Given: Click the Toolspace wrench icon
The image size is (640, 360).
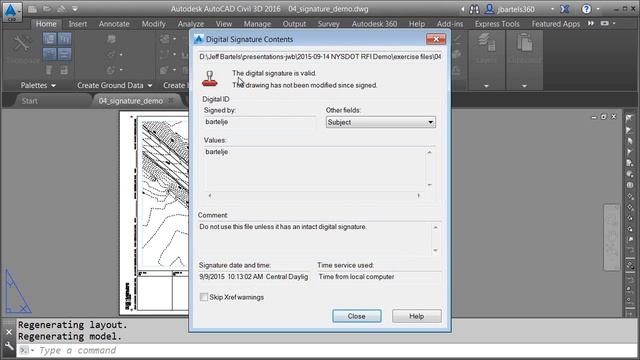Looking at the screenshot, I should [21, 43].
